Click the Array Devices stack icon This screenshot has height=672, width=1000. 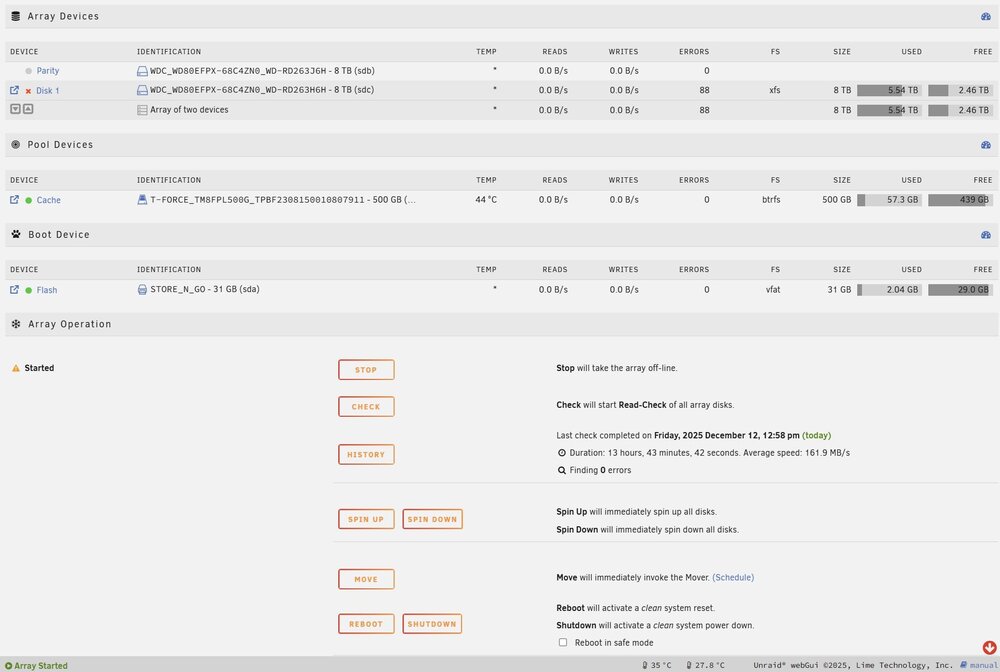tap(16, 17)
